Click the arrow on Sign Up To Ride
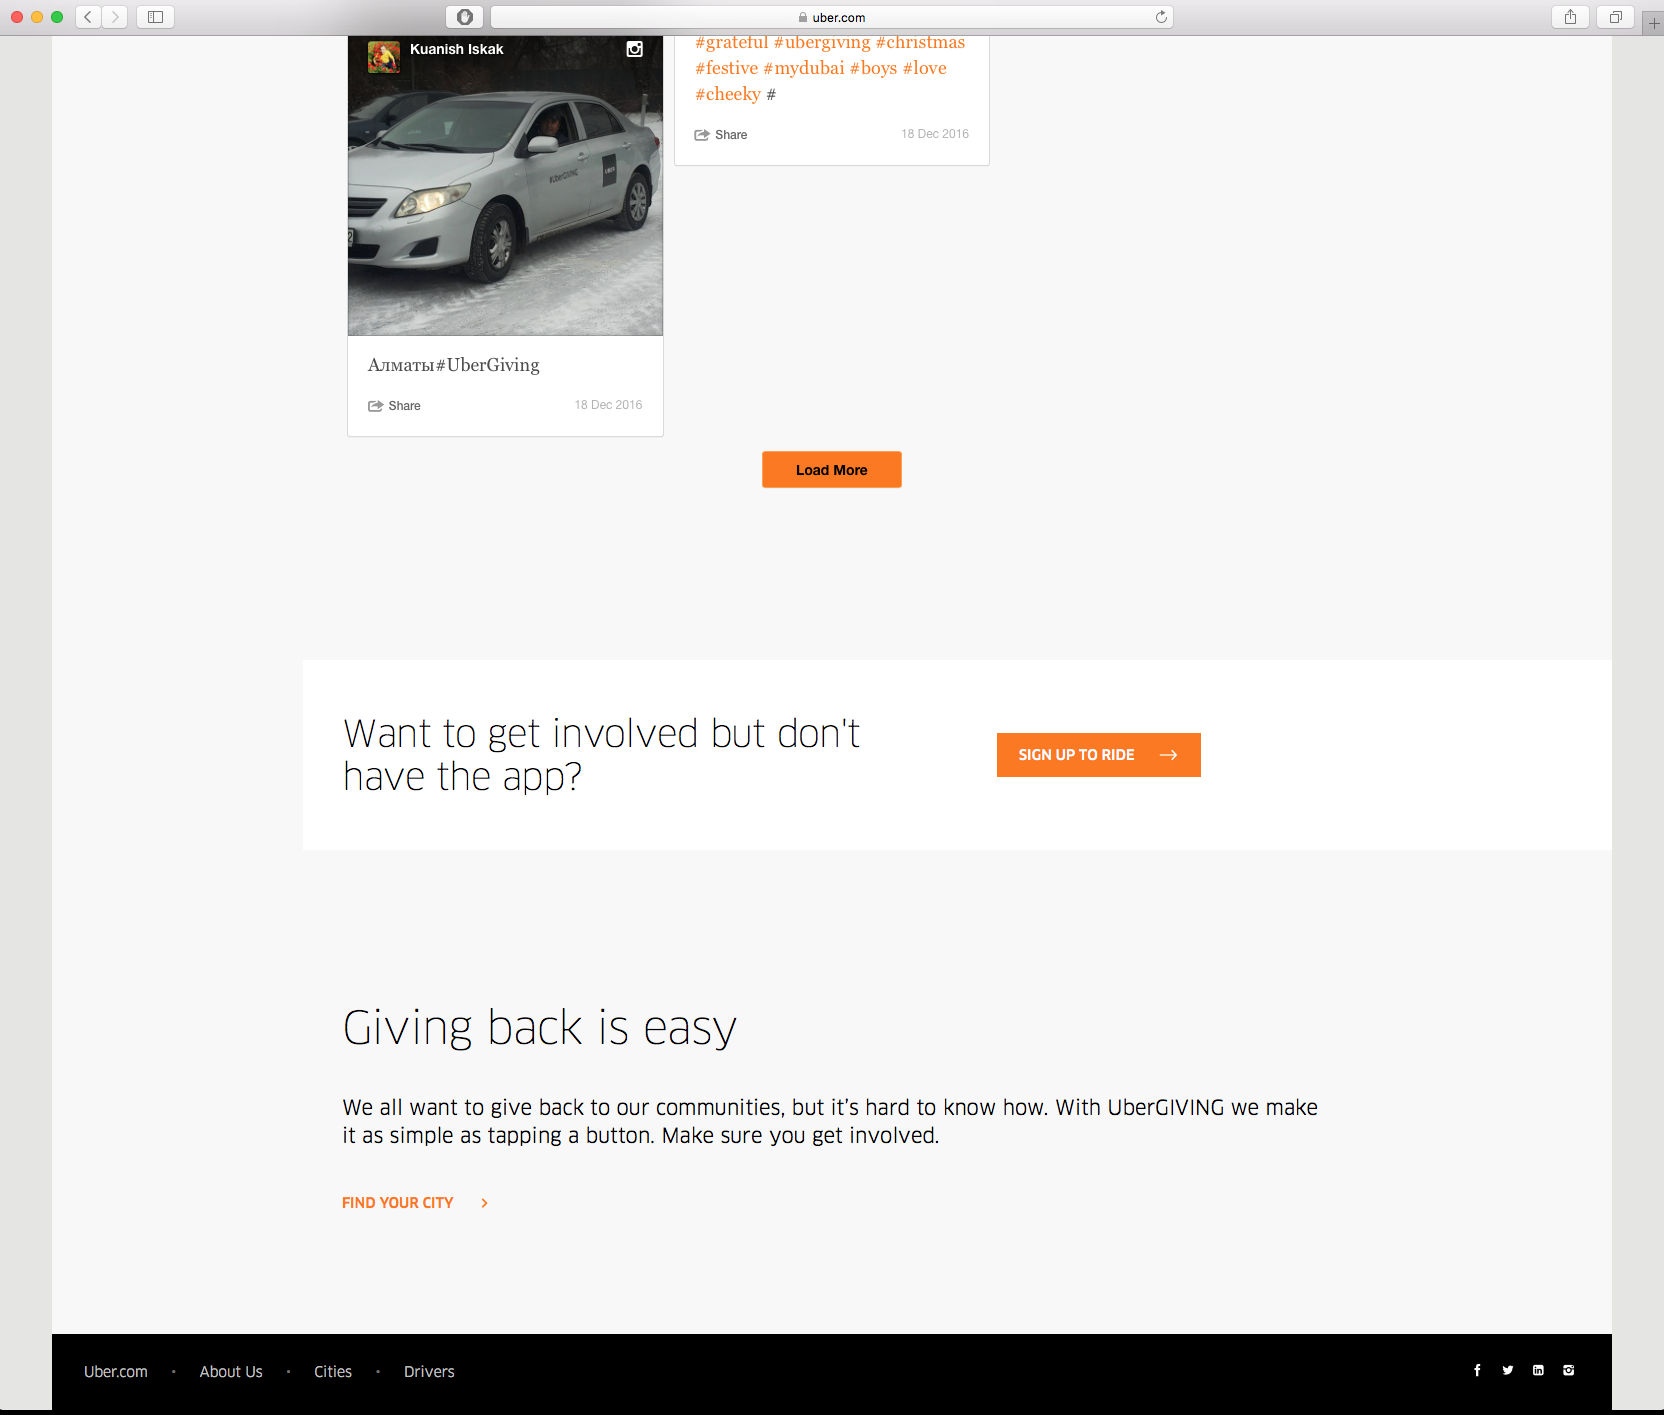The width and height of the screenshot is (1664, 1415). pos(1168,755)
